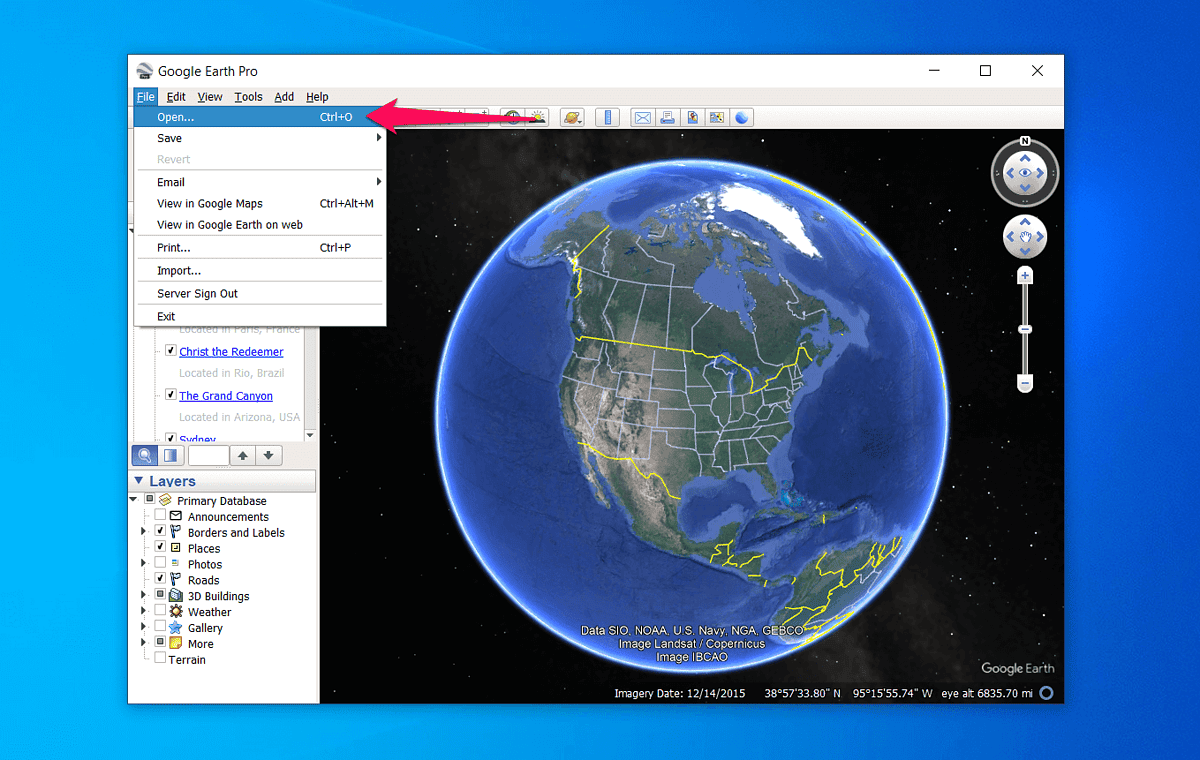Toggle the sunlight toolbar icon

click(537, 118)
